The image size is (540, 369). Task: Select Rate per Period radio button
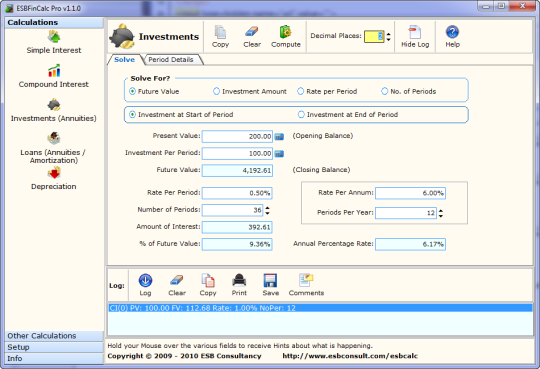tap(301, 92)
